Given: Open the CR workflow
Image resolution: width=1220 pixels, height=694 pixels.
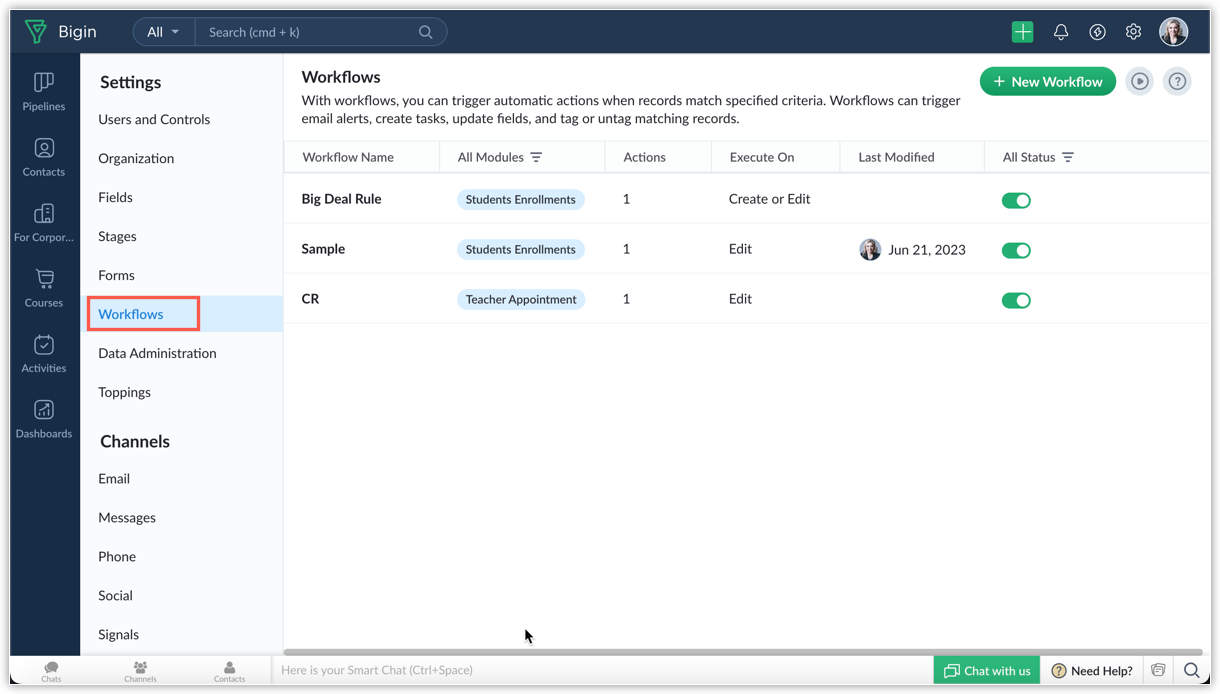Looking at the screenshot, I should (310, 299).
